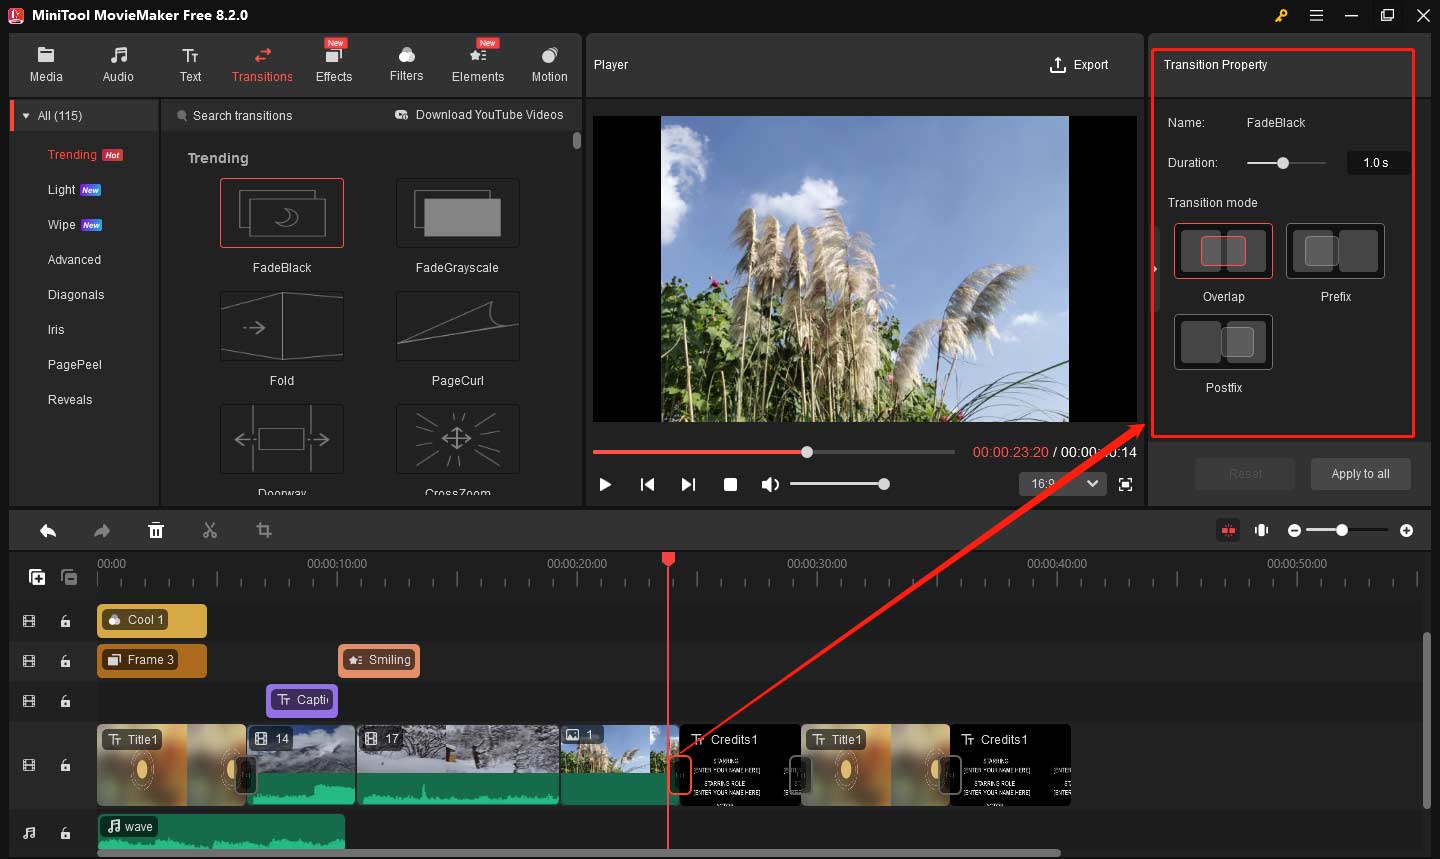Screen dimensions: 1440x859
Task: Play the video preview
Action: 605,484
